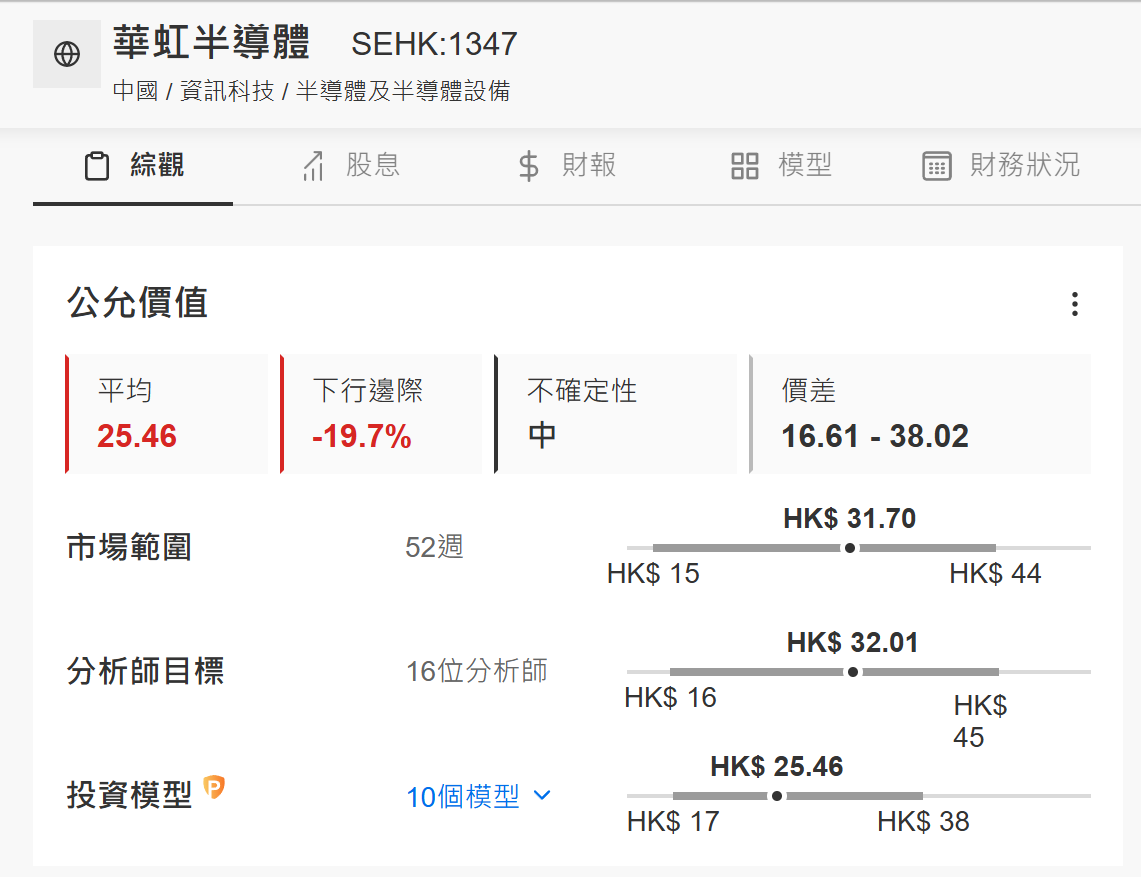Screen dimensions: 1141x877
Task: Click the 公允價值 heading
Action: pos(138,303)
